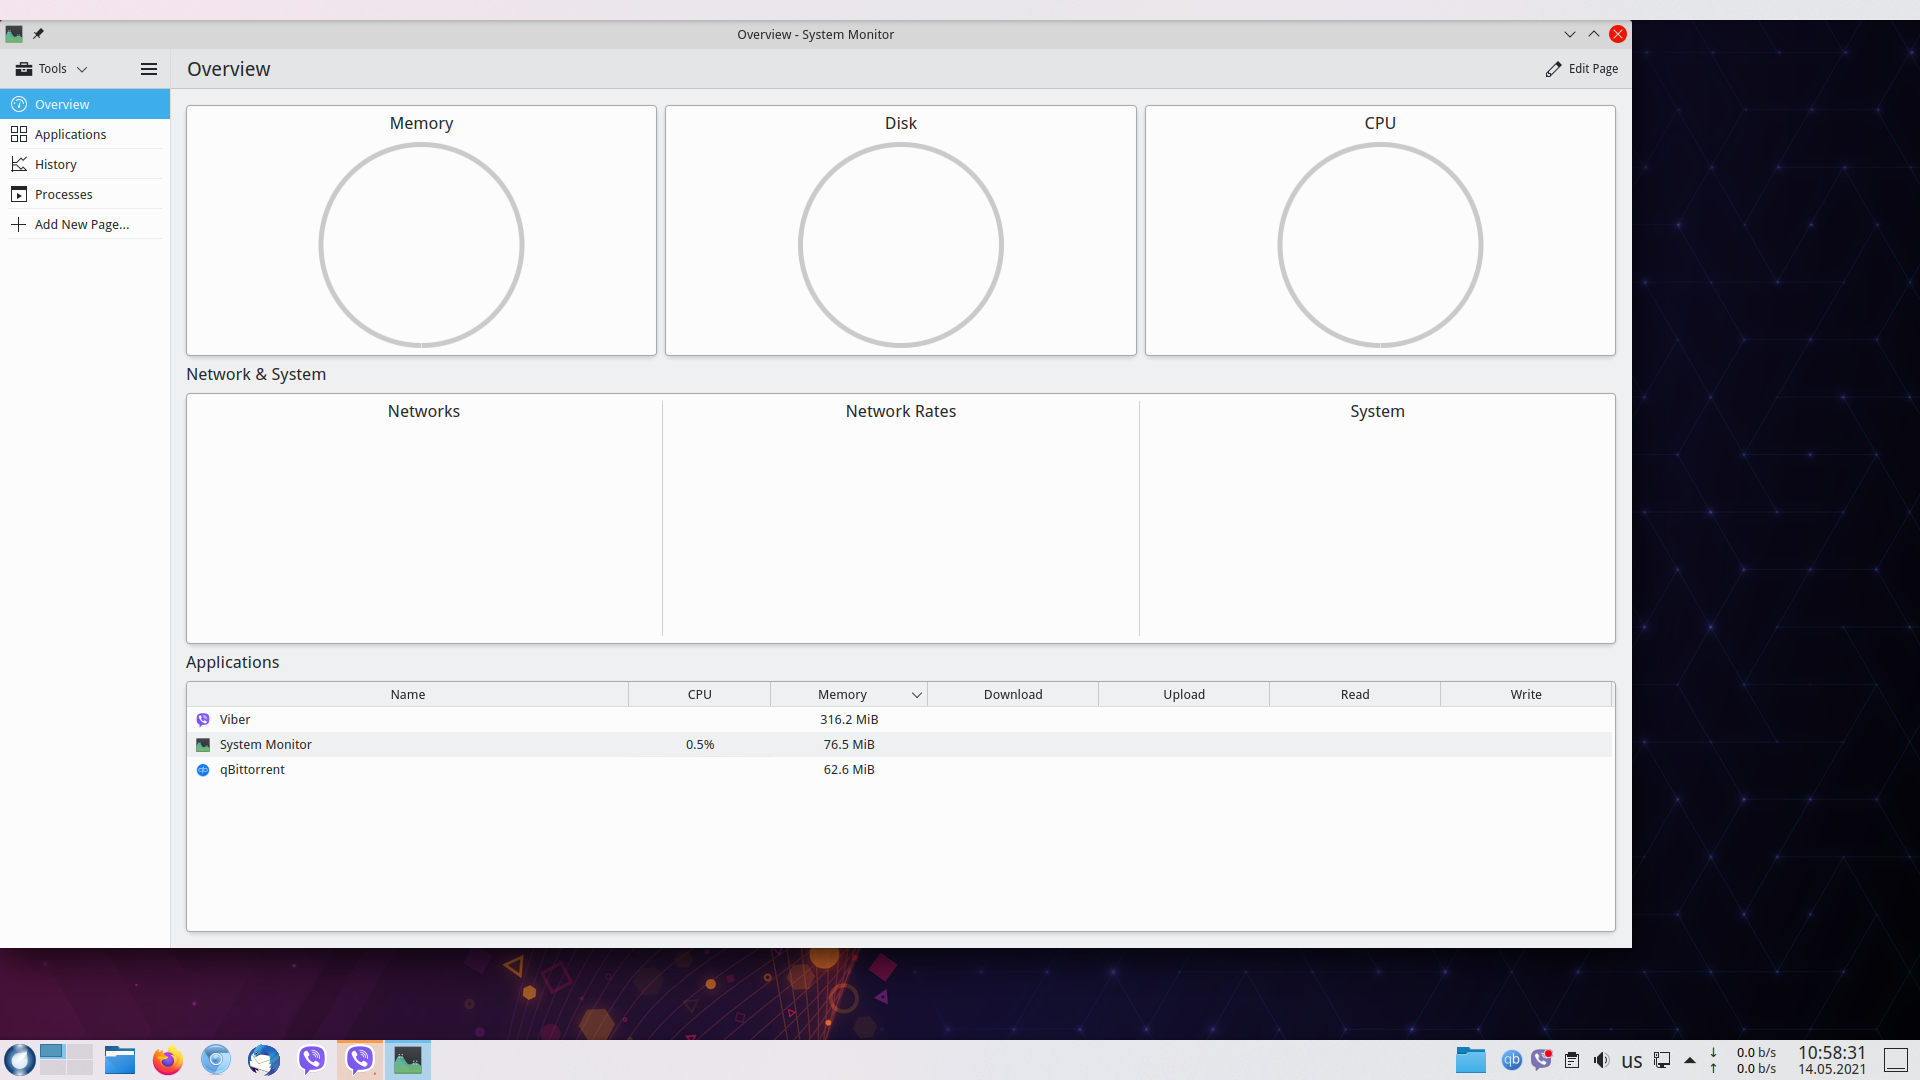
Task: Launch Firefox from the taskbar
Action: [167, 1060]
